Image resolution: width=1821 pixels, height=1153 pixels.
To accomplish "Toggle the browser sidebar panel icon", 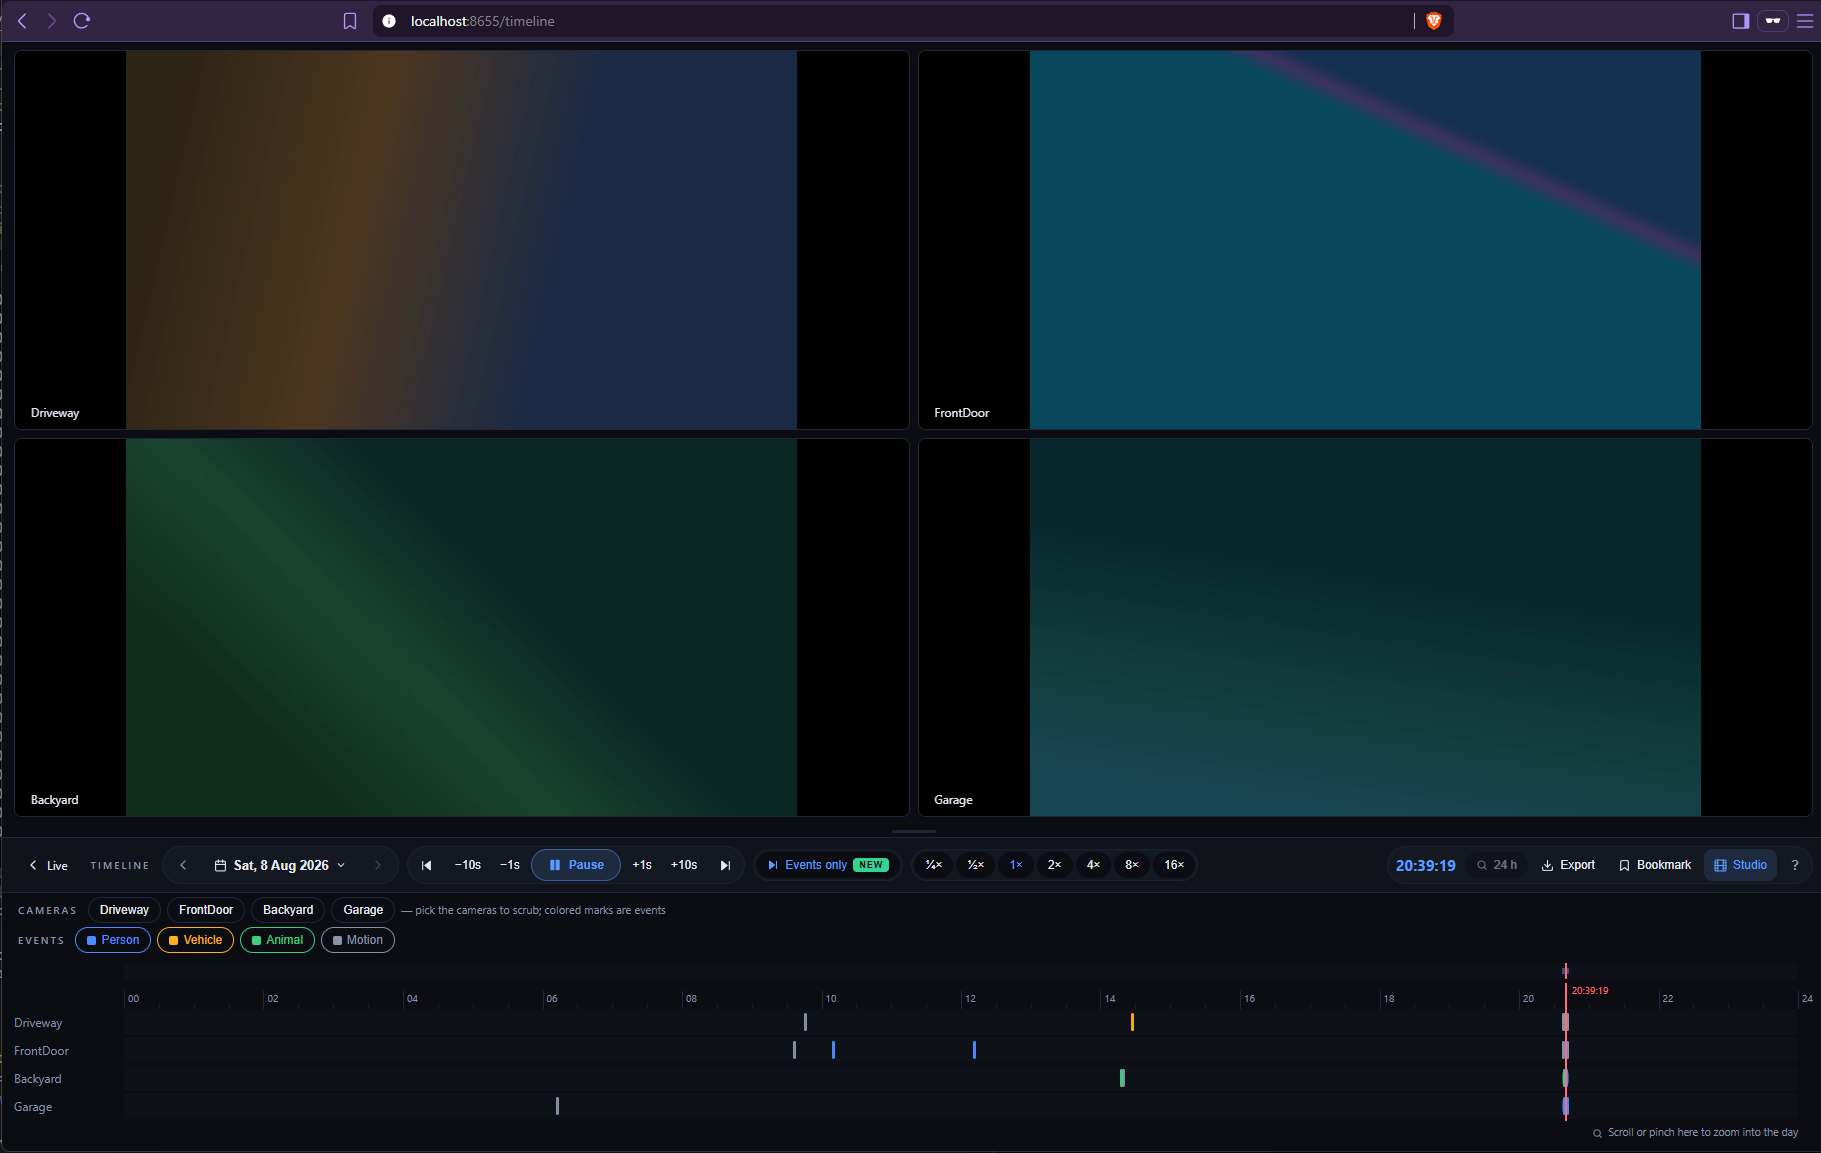I will click(x=1740, y=21).
